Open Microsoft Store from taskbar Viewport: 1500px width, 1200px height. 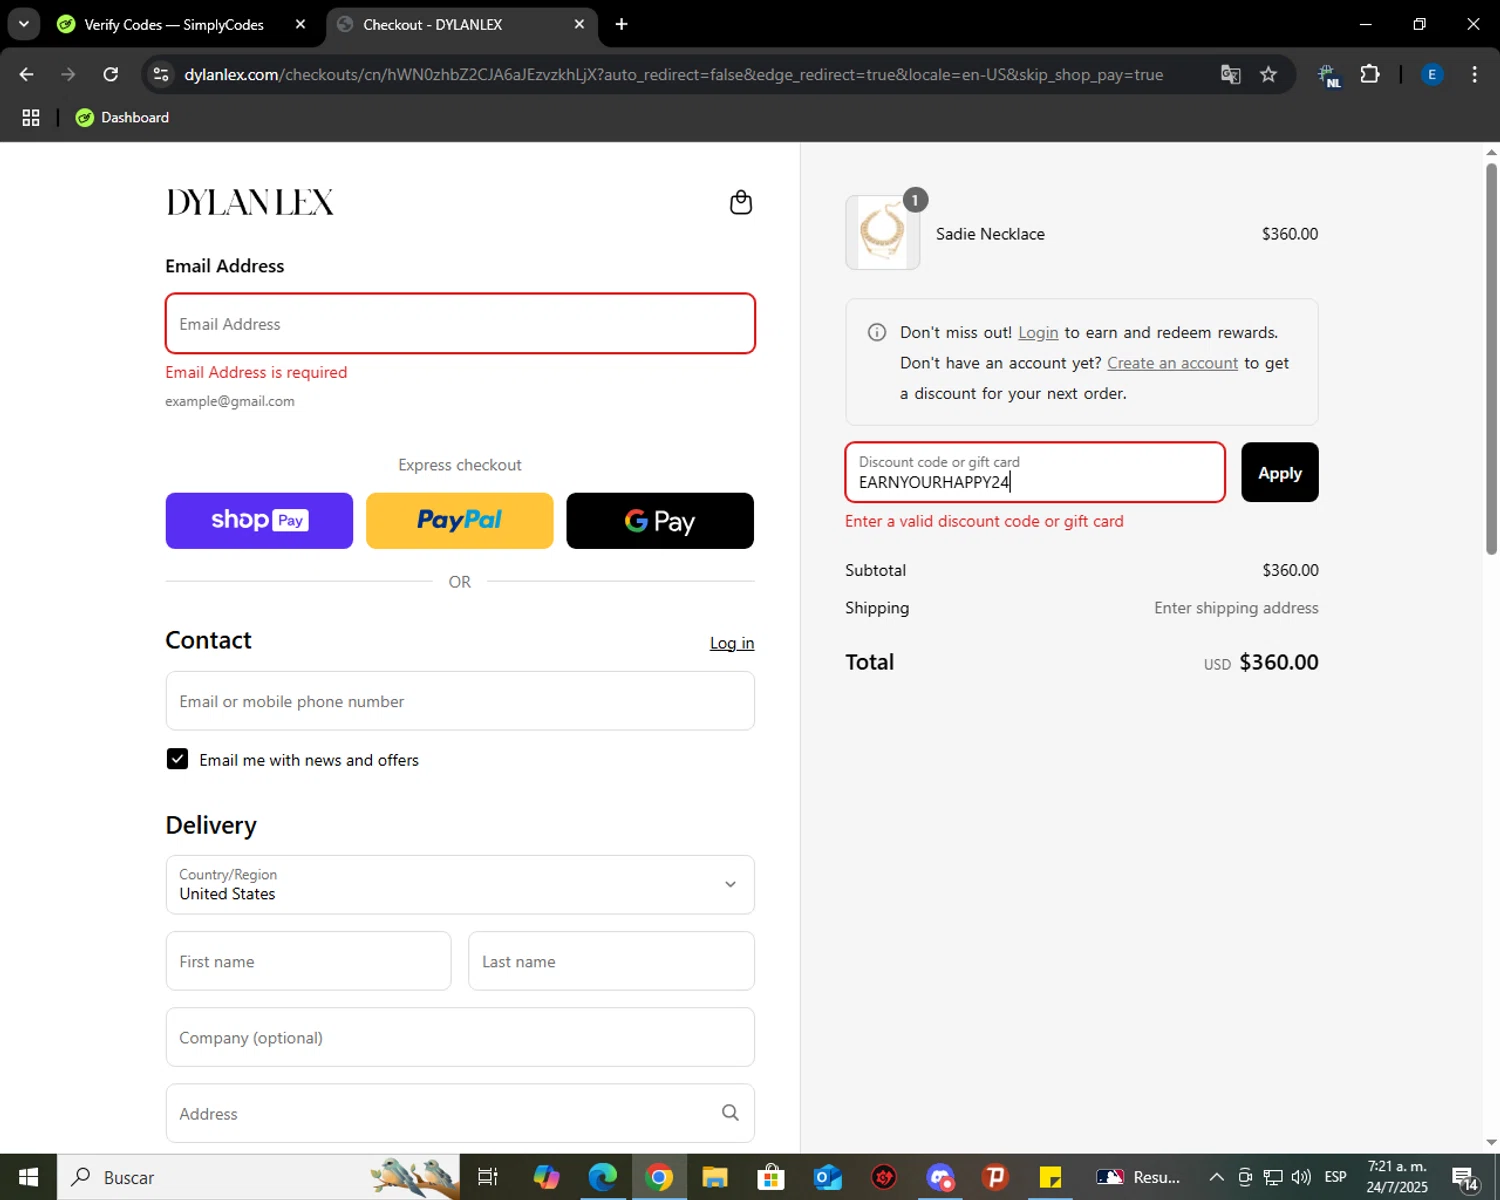(770, 1177)
